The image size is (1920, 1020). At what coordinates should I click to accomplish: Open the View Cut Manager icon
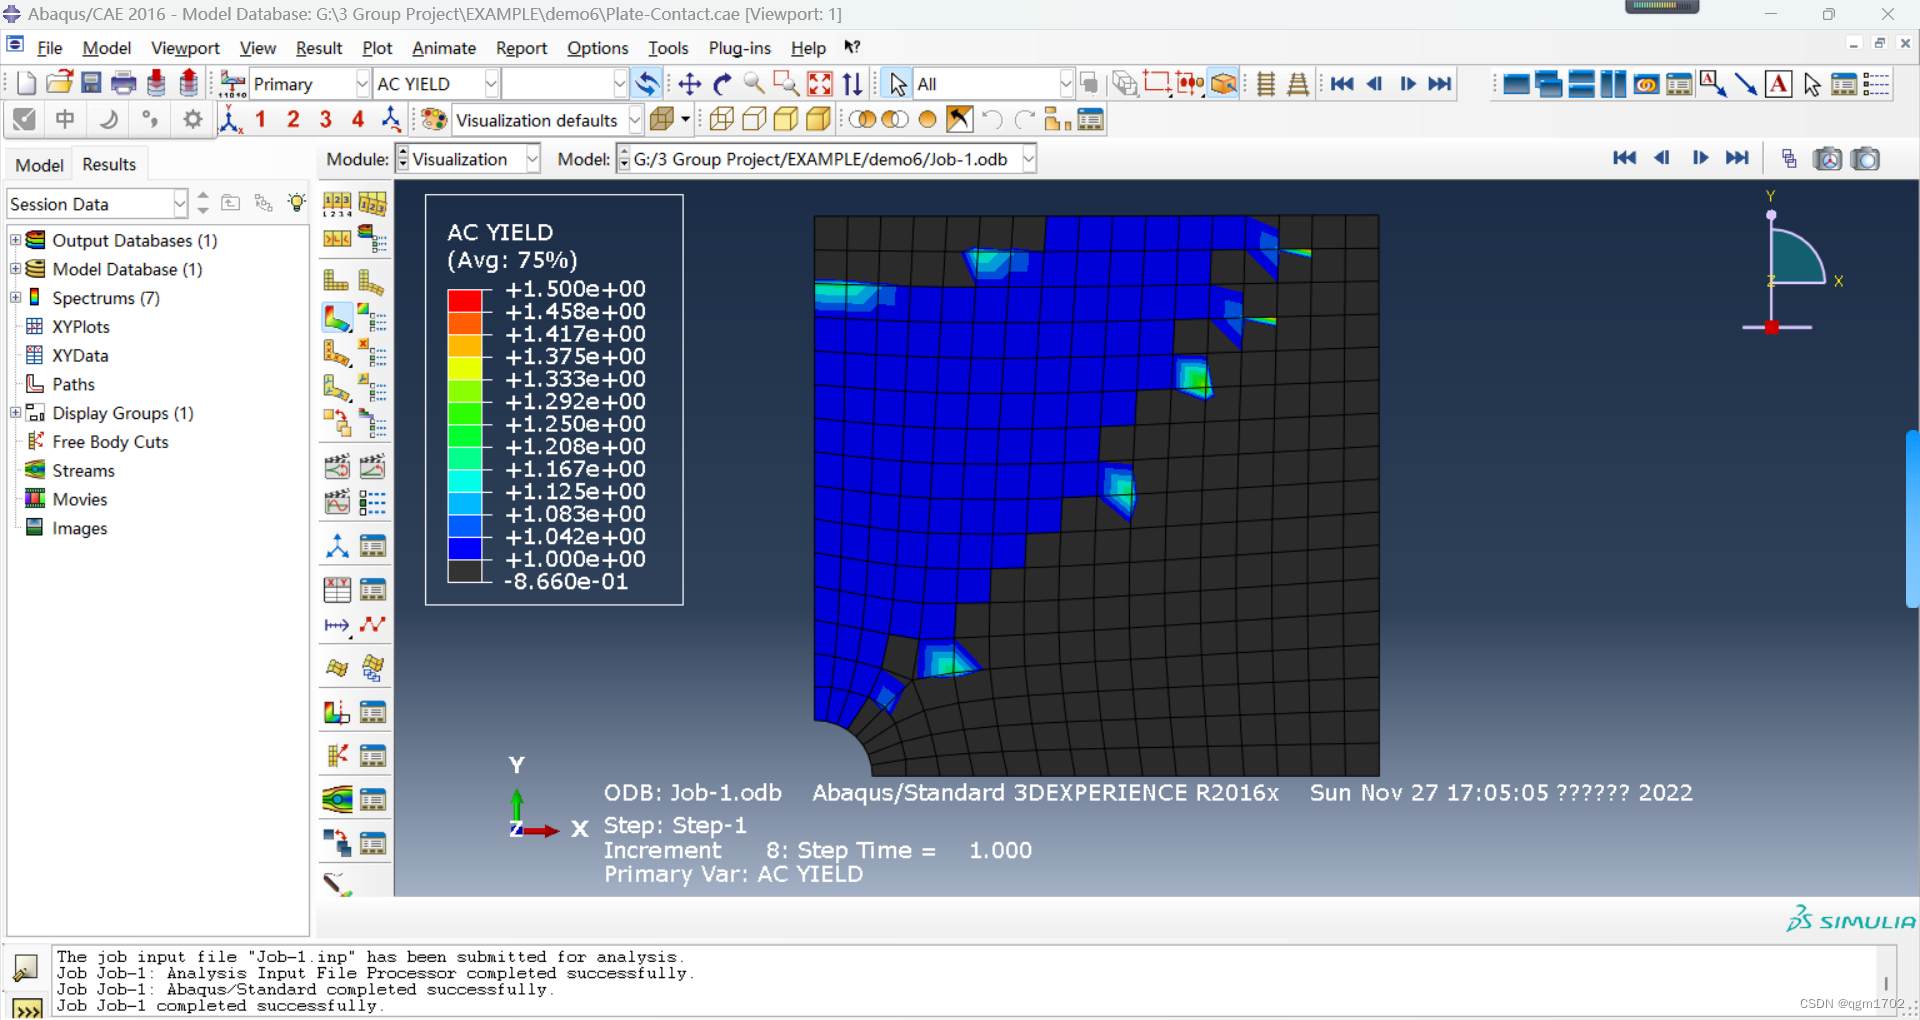[x=372, y=713]
